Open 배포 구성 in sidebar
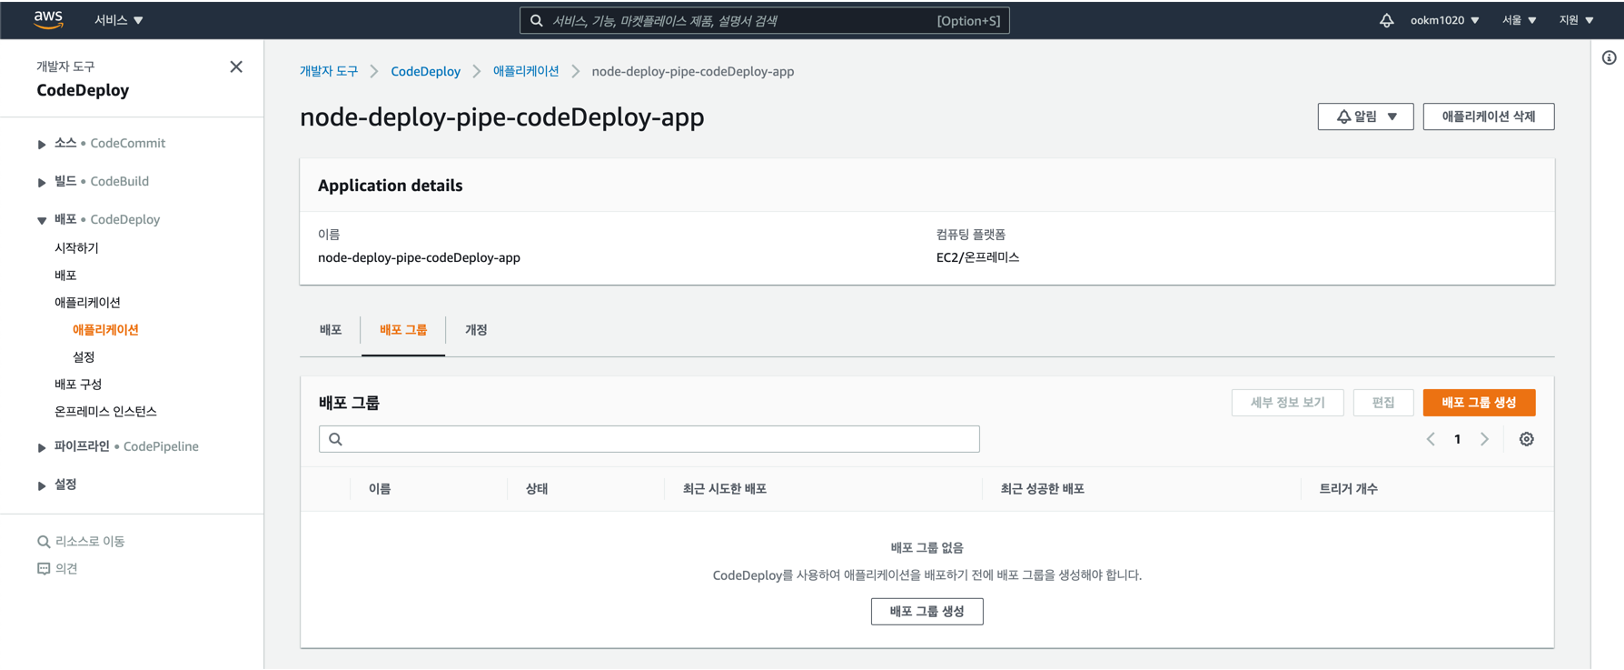 coord(78,384)
